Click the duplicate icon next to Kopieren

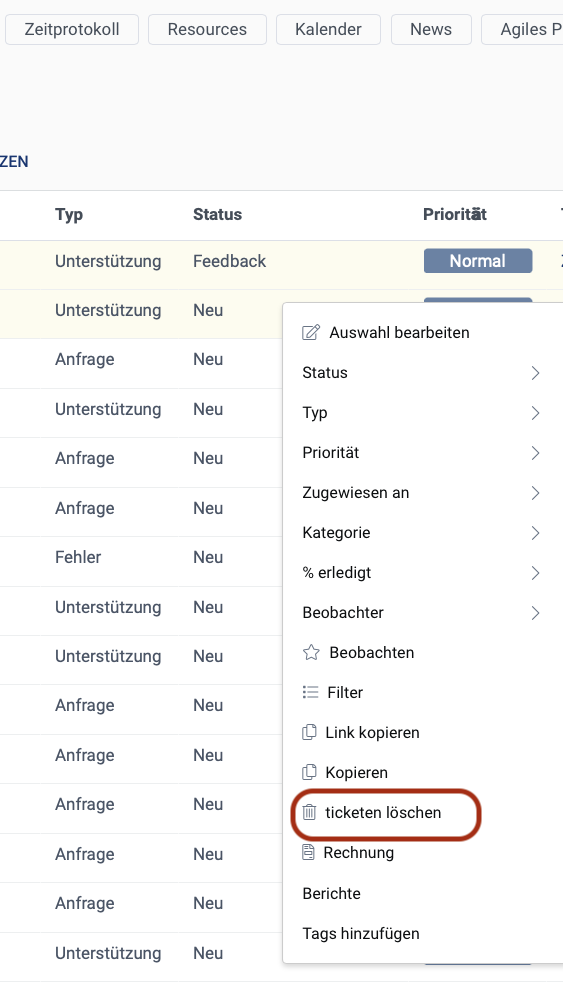[309, 773]
